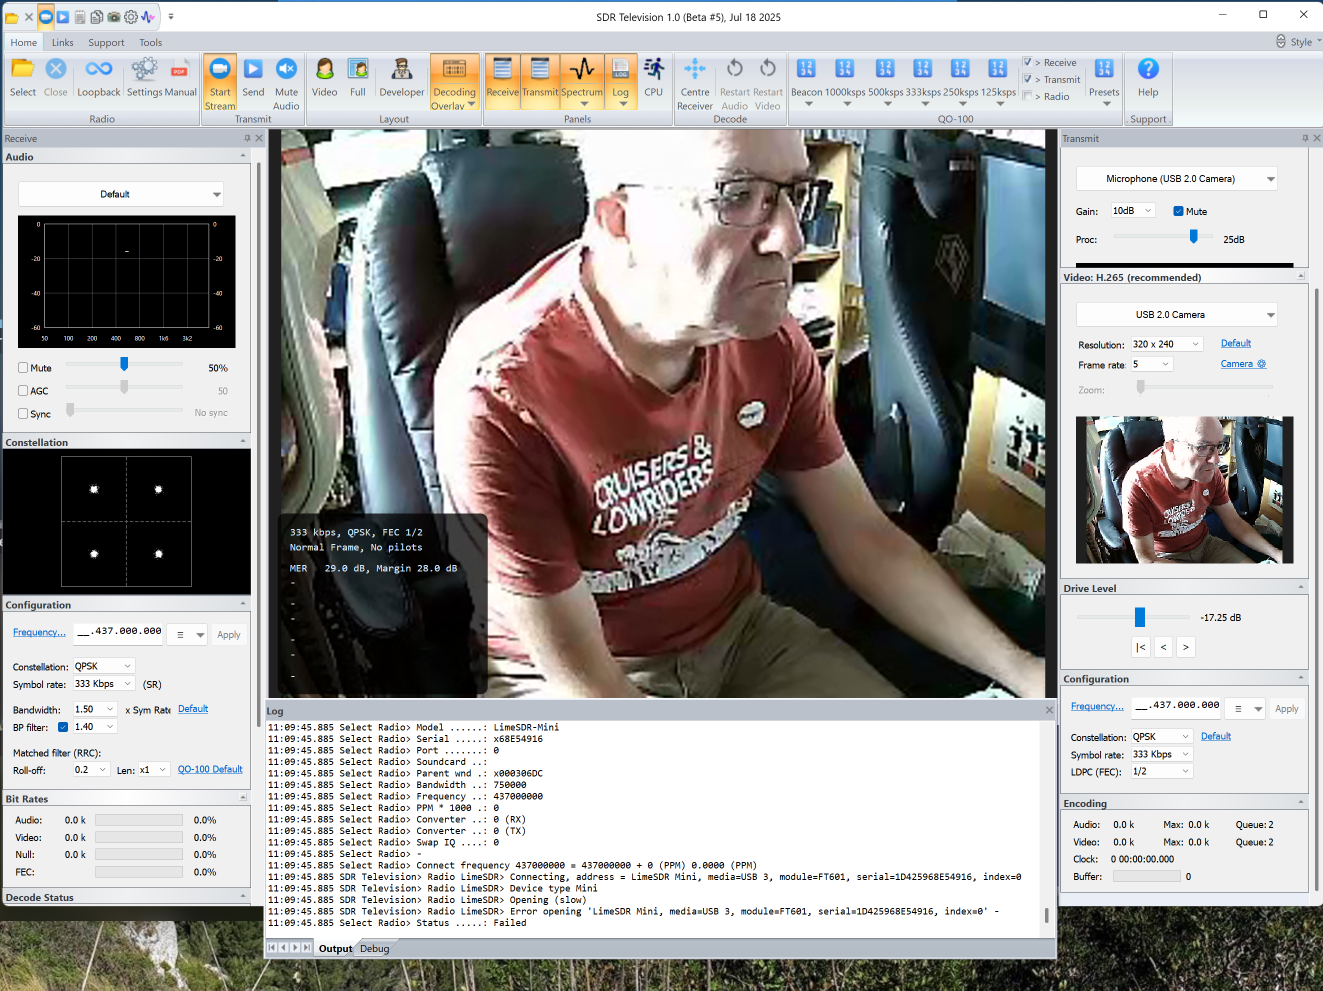Click Mute Audio in the Transmit group
Image resolution: width=1323 pixels, height=991 pixels.
286,82
